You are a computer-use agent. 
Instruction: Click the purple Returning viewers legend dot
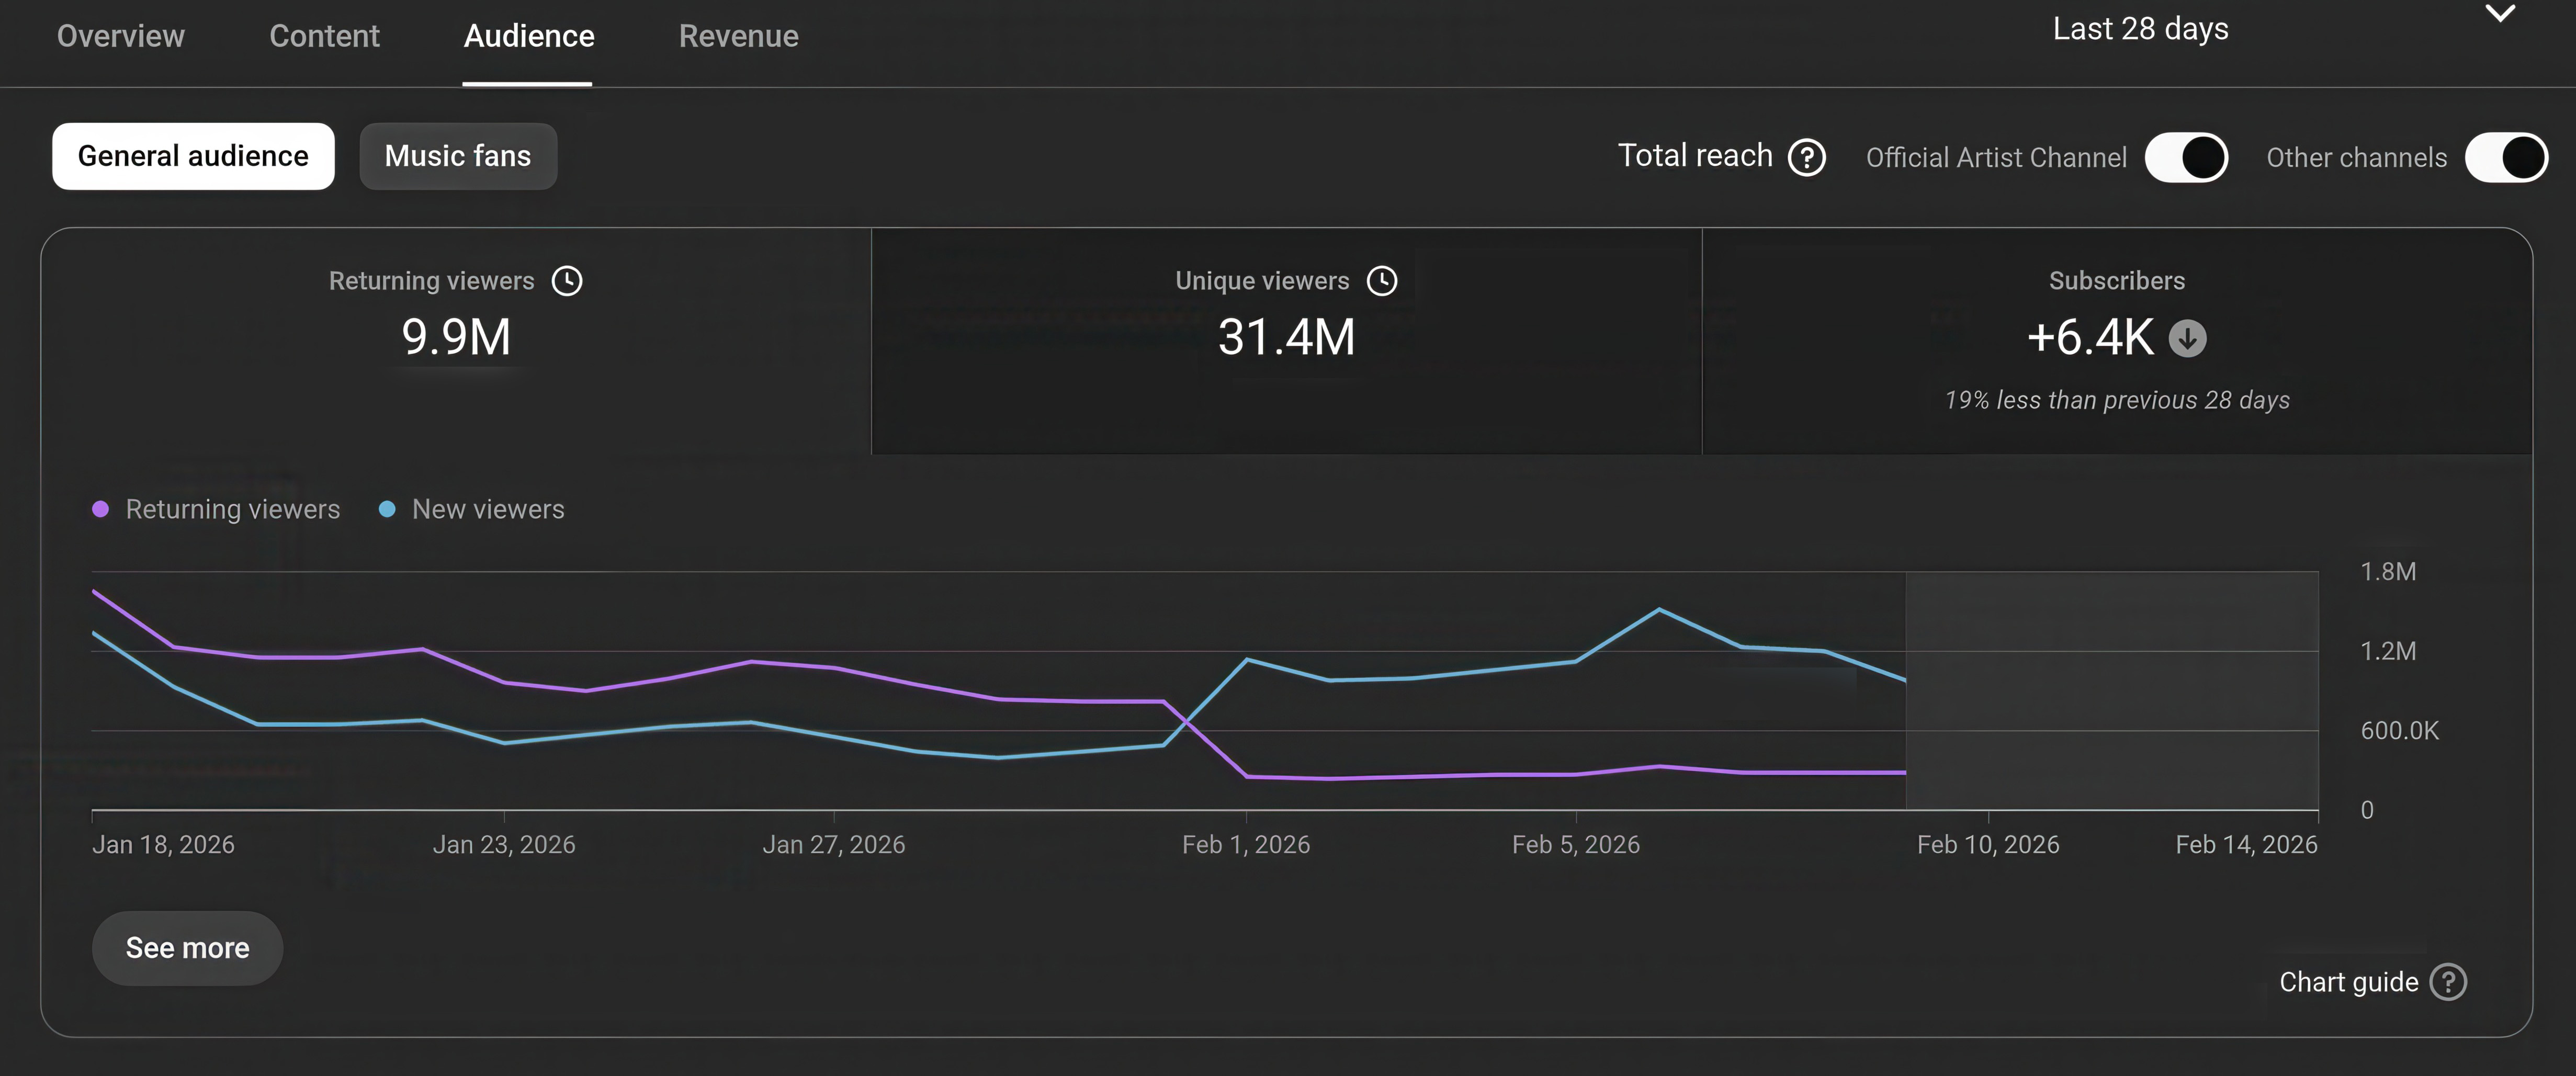click(100, 509)
